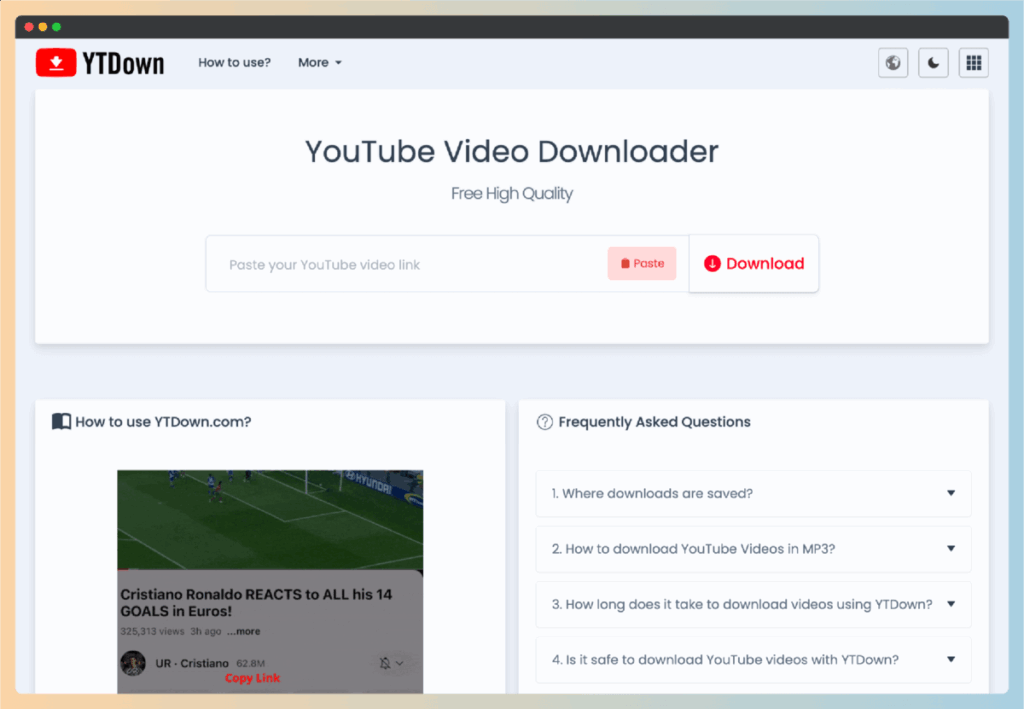
Task: Click the YTDown wordmark text
Action: (x=123, y=63)
